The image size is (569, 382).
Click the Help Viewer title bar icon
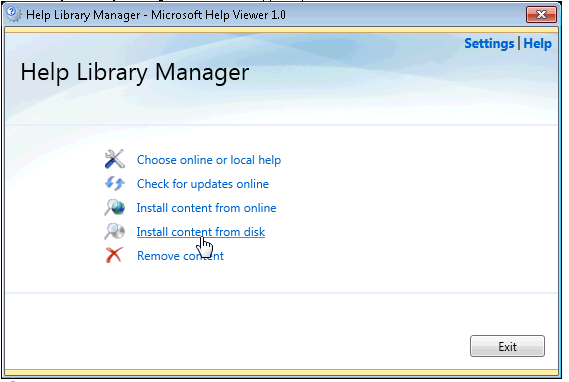click(x=14, y=15)
